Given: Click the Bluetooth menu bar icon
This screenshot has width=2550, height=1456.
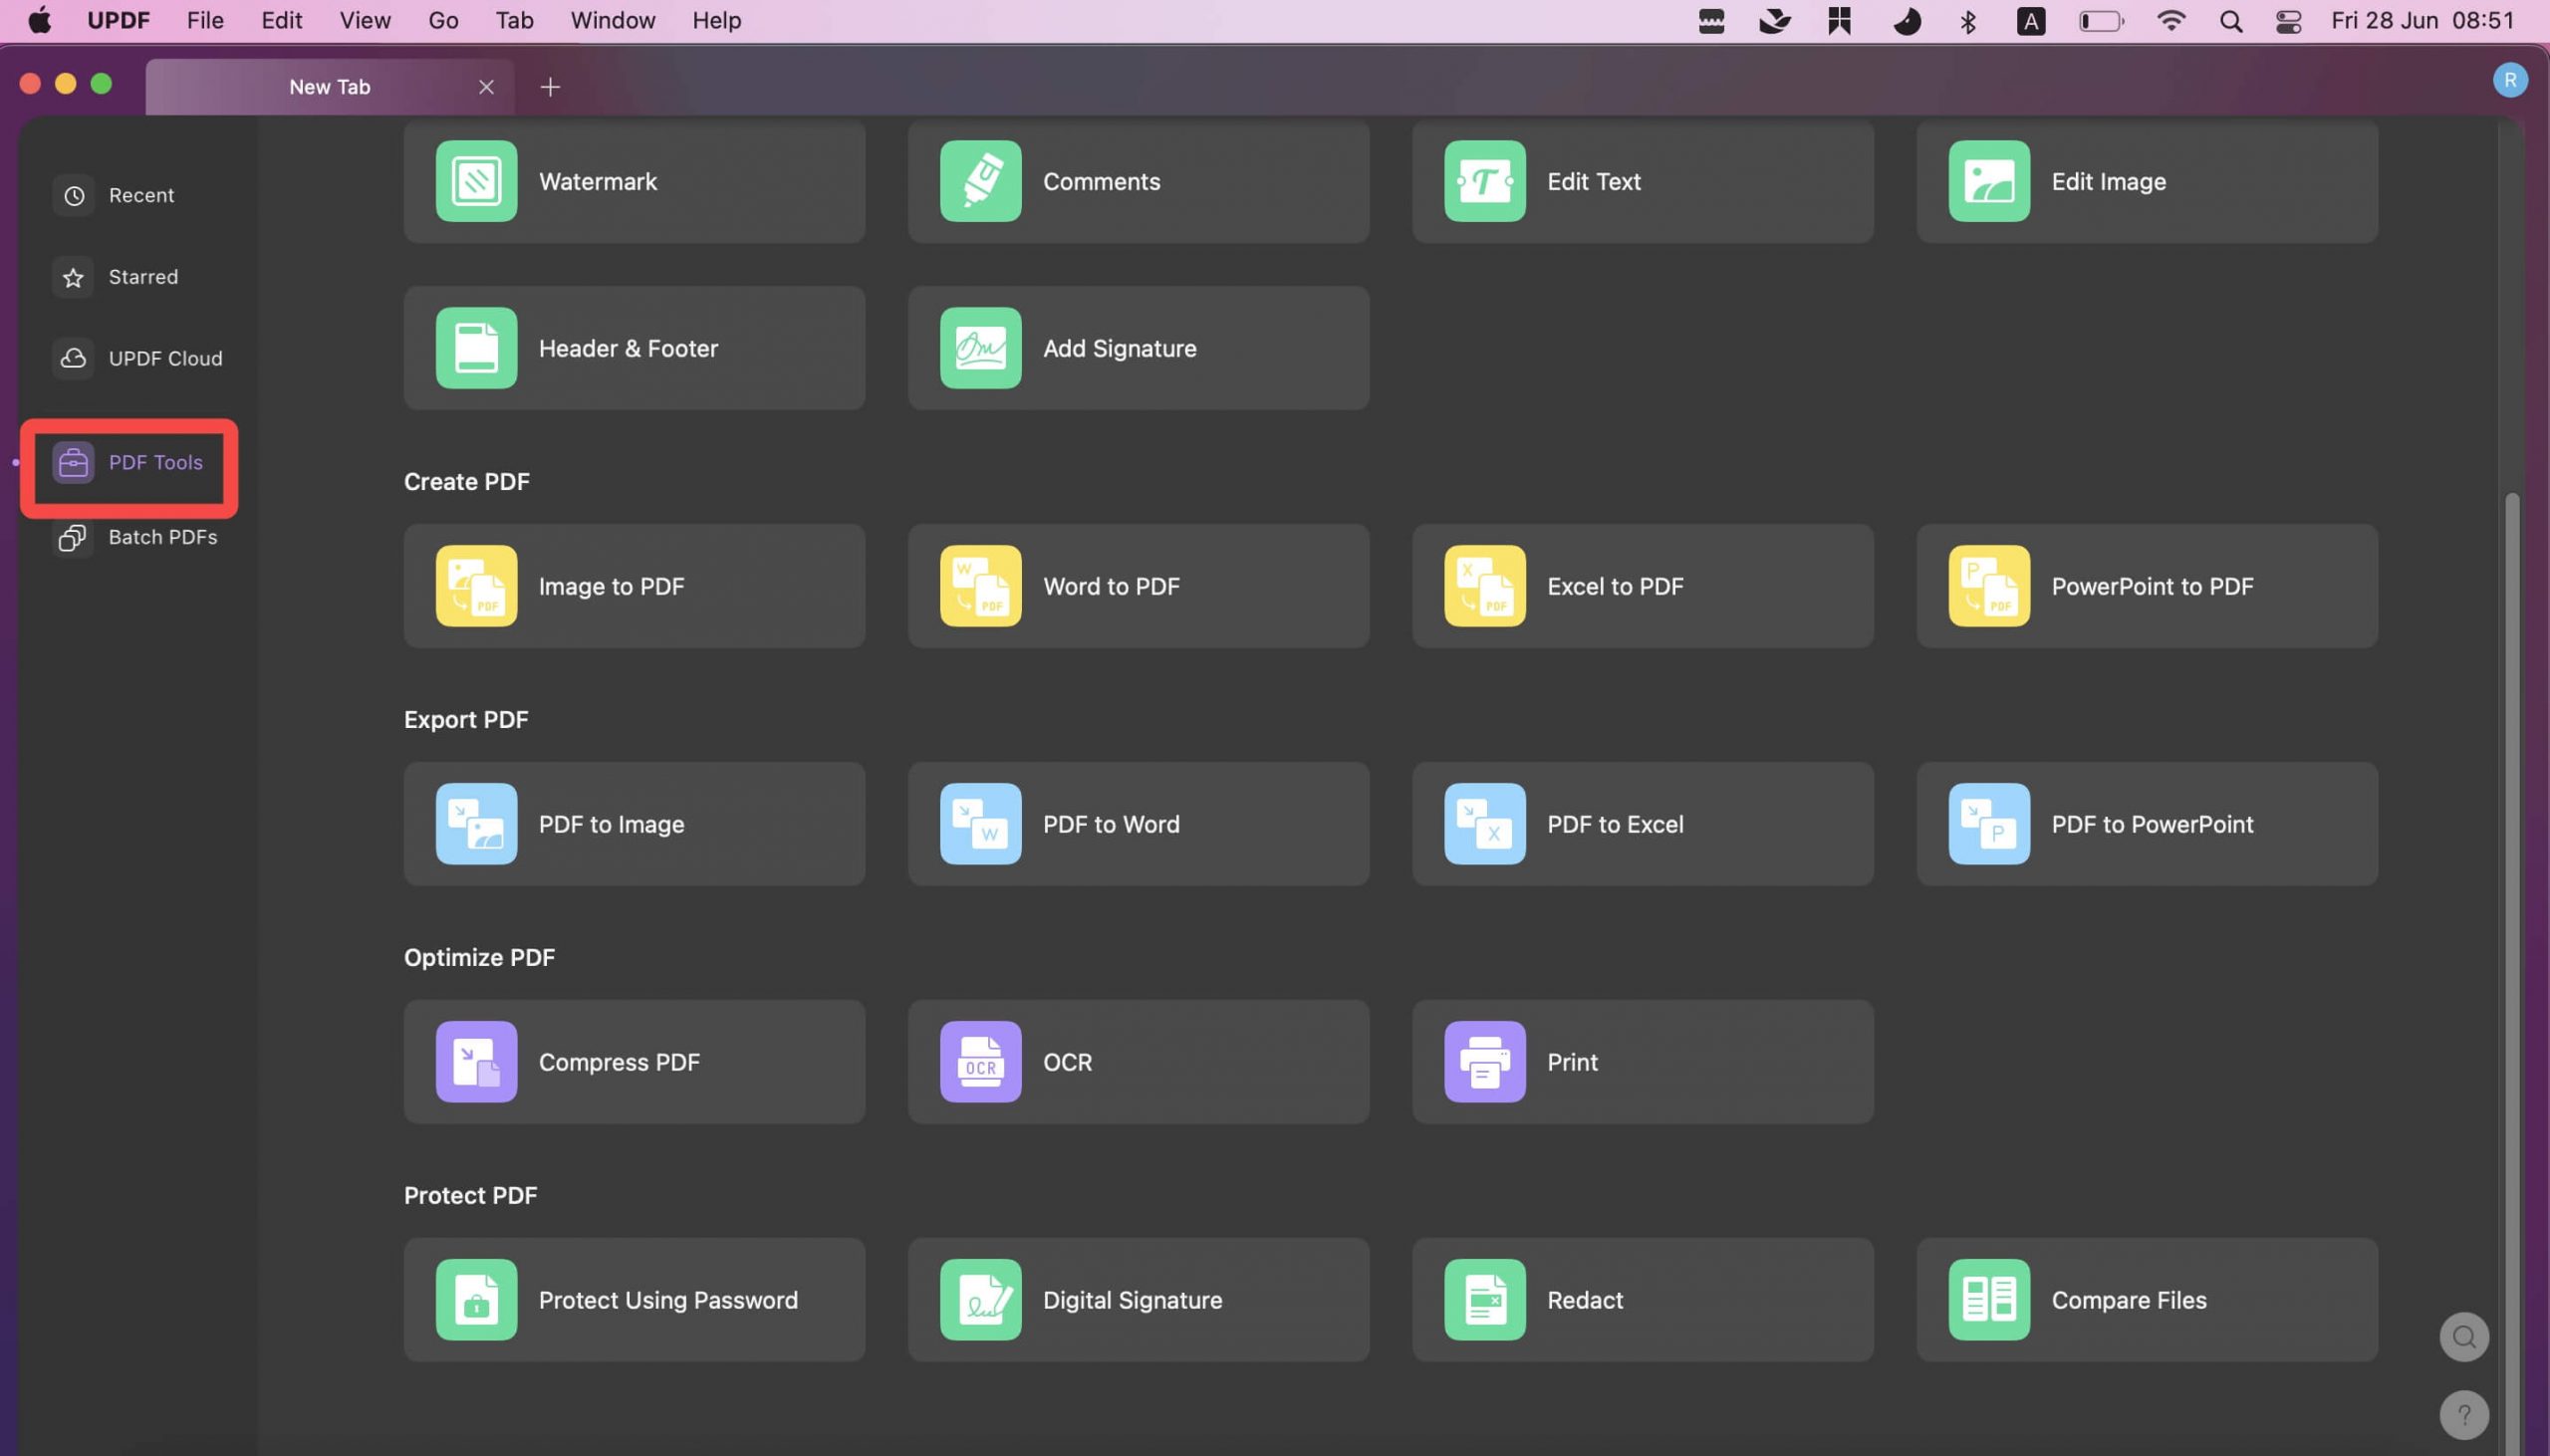Looking at the screenshot, I should 1967,21.
